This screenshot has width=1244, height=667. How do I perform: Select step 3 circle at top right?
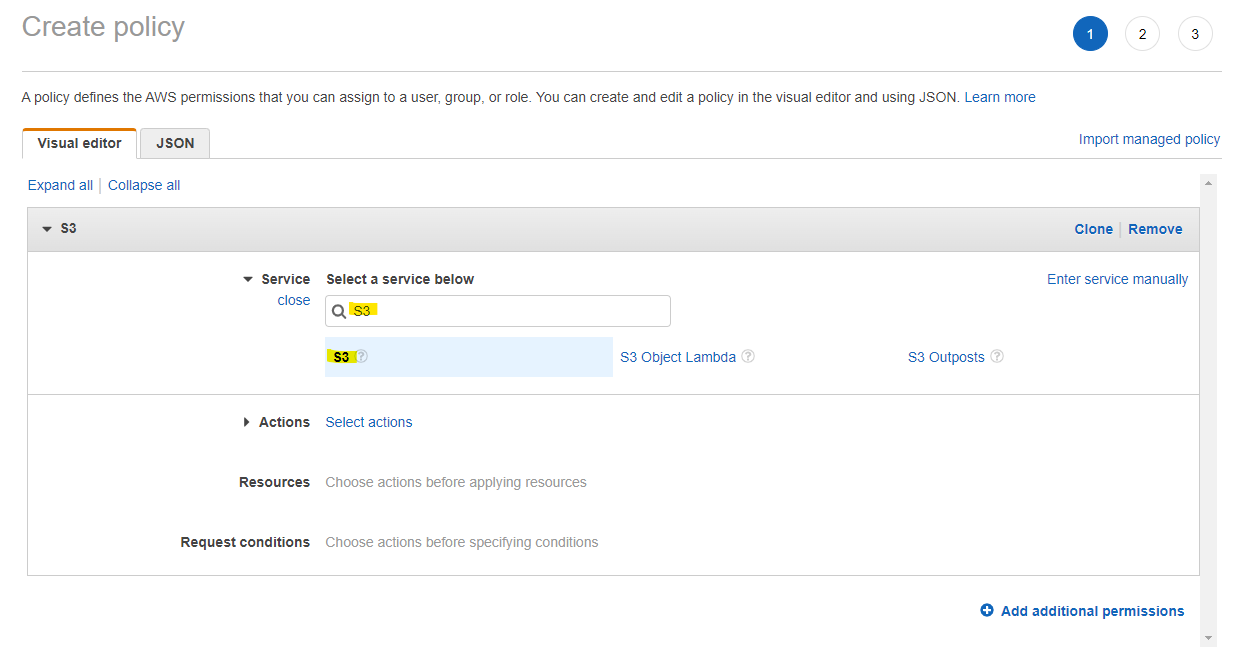click(1195, 33)
